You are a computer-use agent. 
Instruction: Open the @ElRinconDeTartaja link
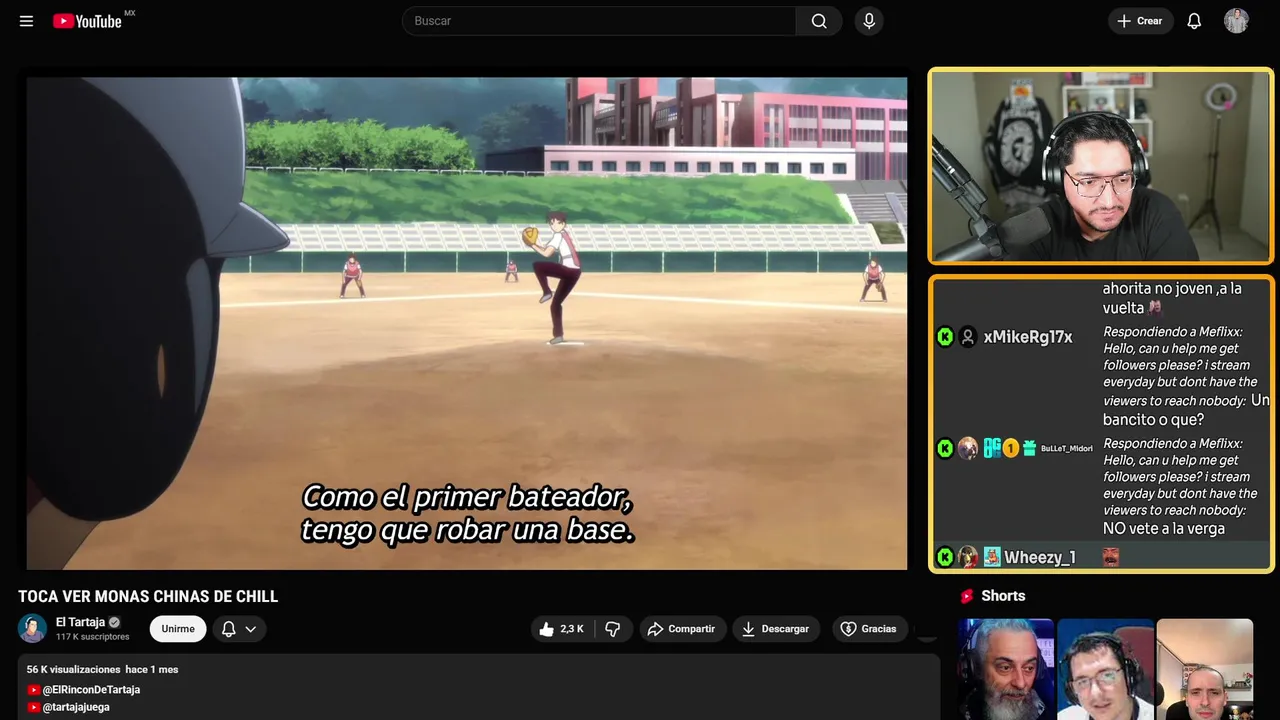[x=91, y=690]
